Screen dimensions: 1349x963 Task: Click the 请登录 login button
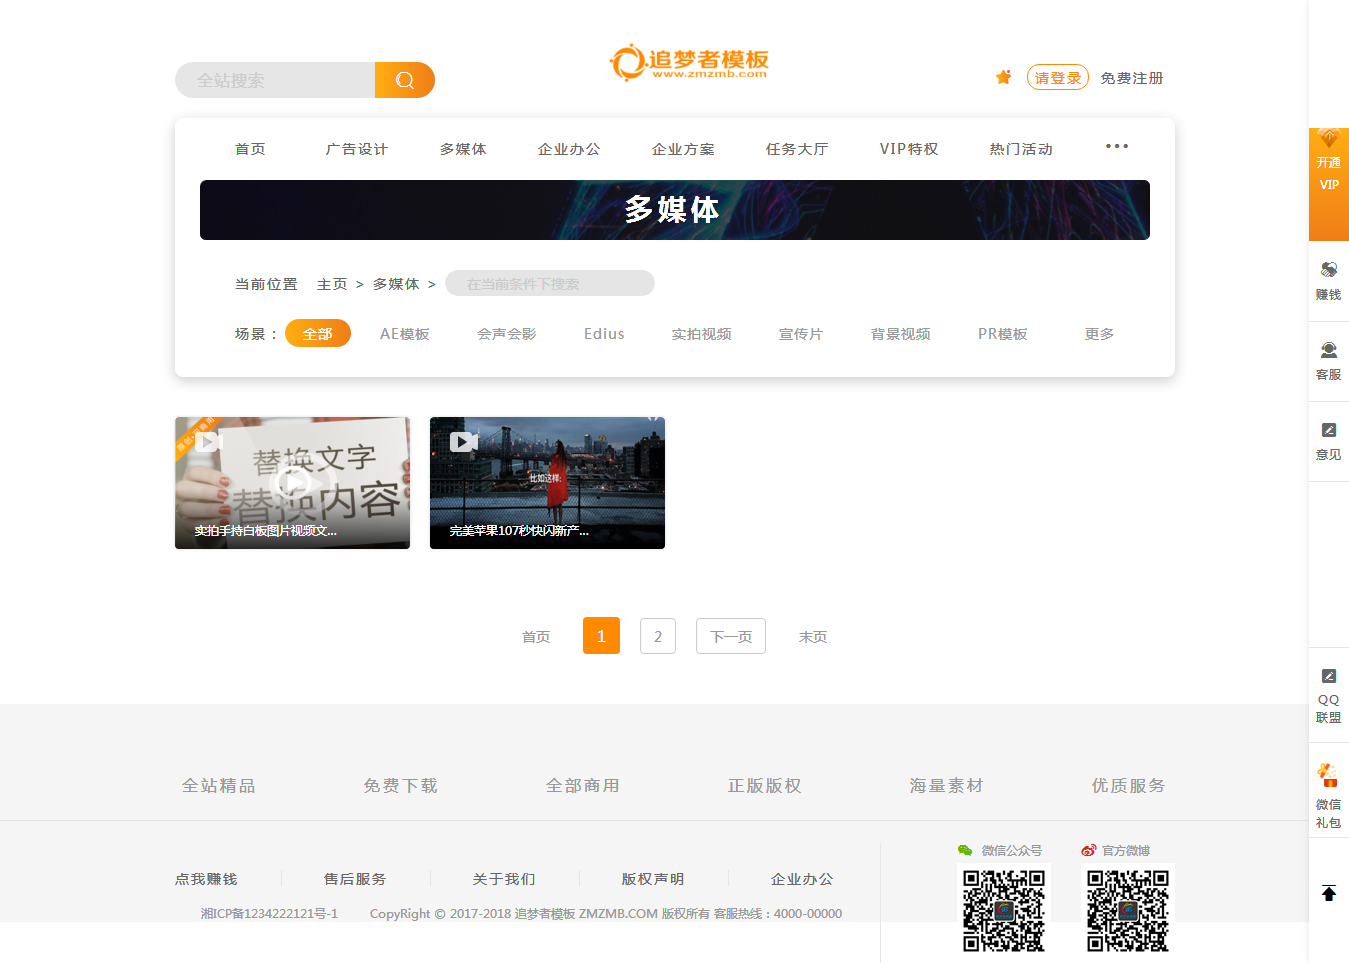click(1057, 78)
